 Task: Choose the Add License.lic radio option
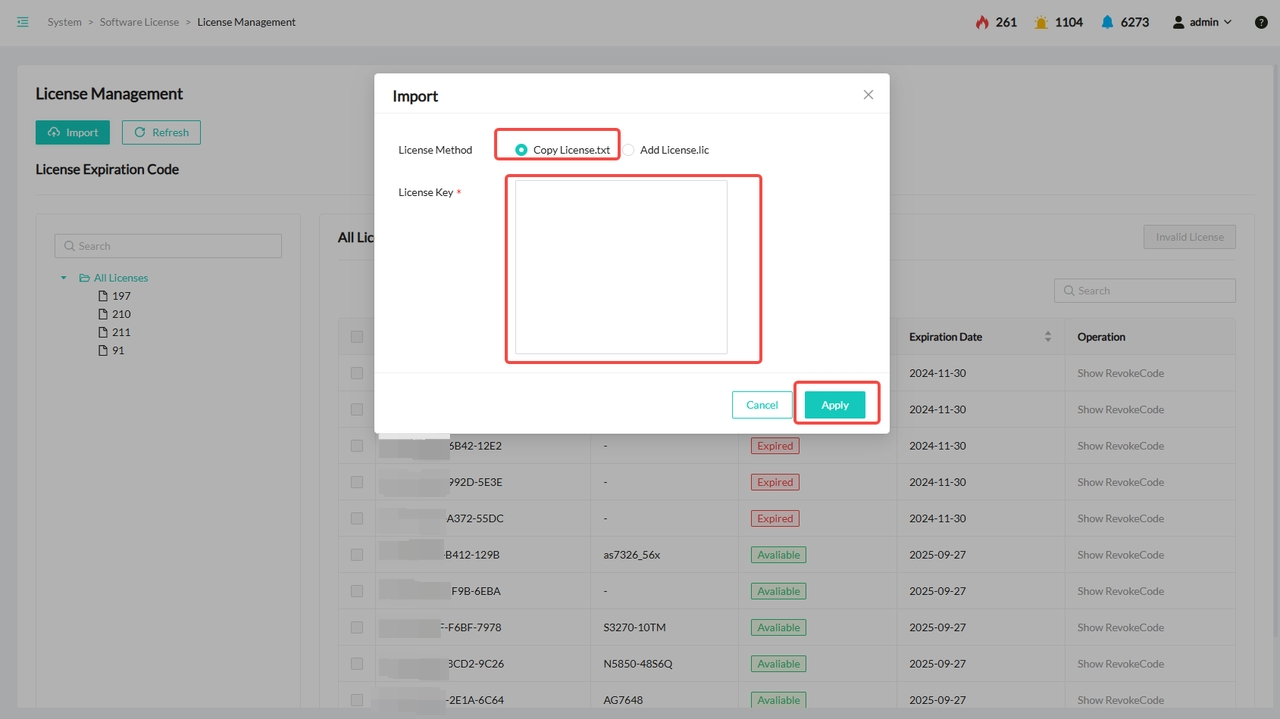tap(628, 150)
